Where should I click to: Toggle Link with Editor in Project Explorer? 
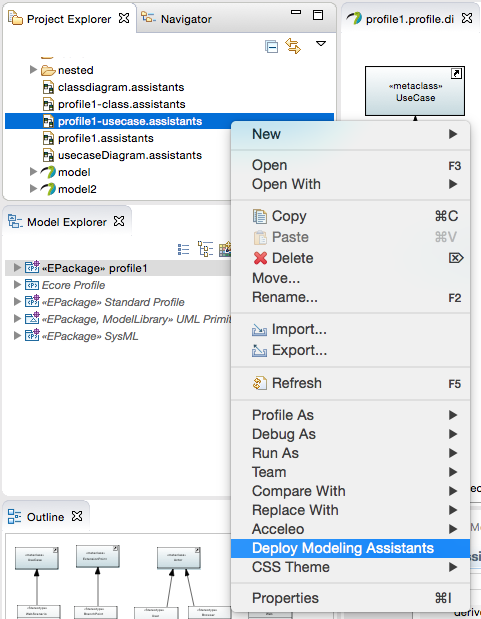click(x=293, y=46)
